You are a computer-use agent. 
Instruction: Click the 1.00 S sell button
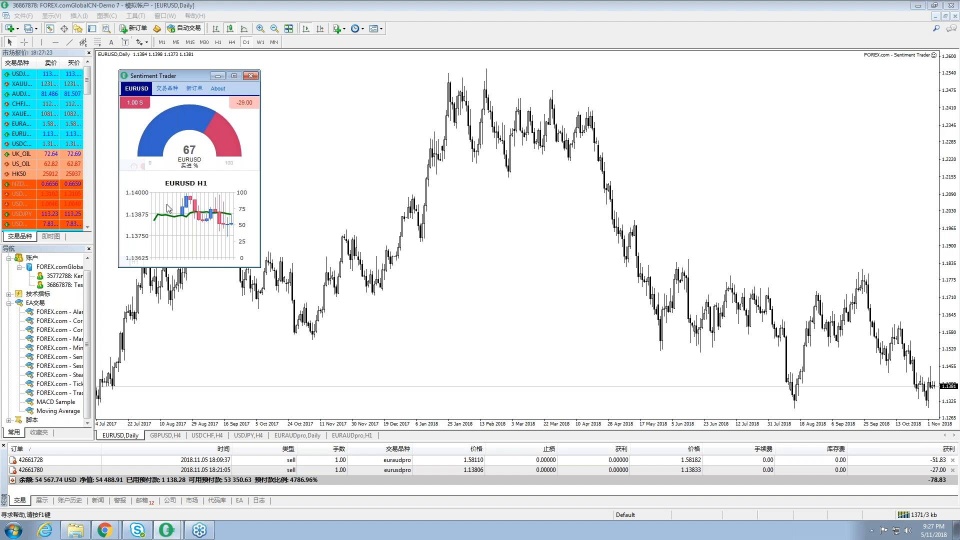tap(134, 102)
